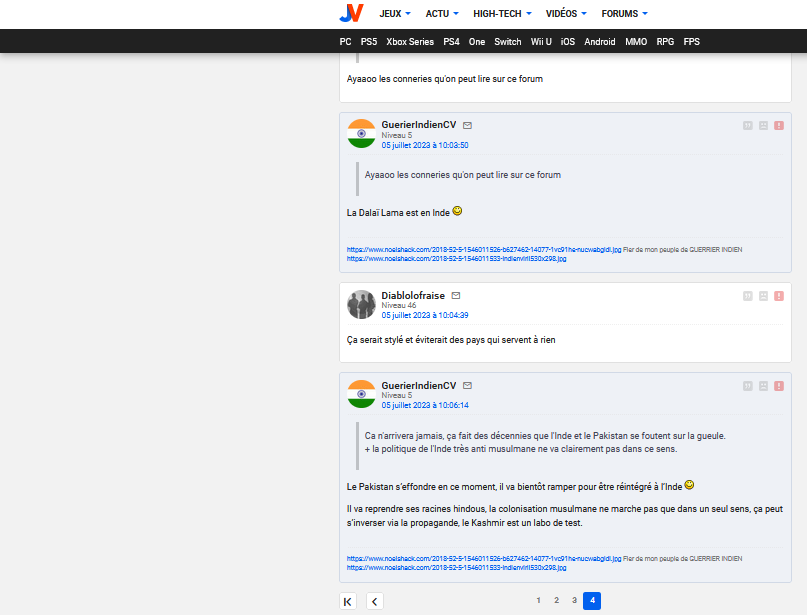Expand the HIGH-TECH menu

[x=502, y=14]
